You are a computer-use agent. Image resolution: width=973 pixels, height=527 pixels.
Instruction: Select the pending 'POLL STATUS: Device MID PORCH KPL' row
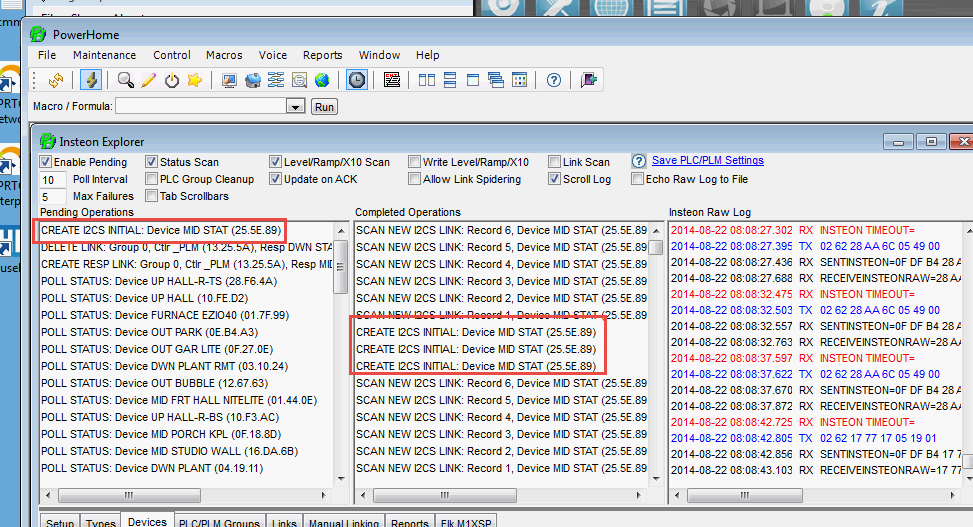point(187,434)
